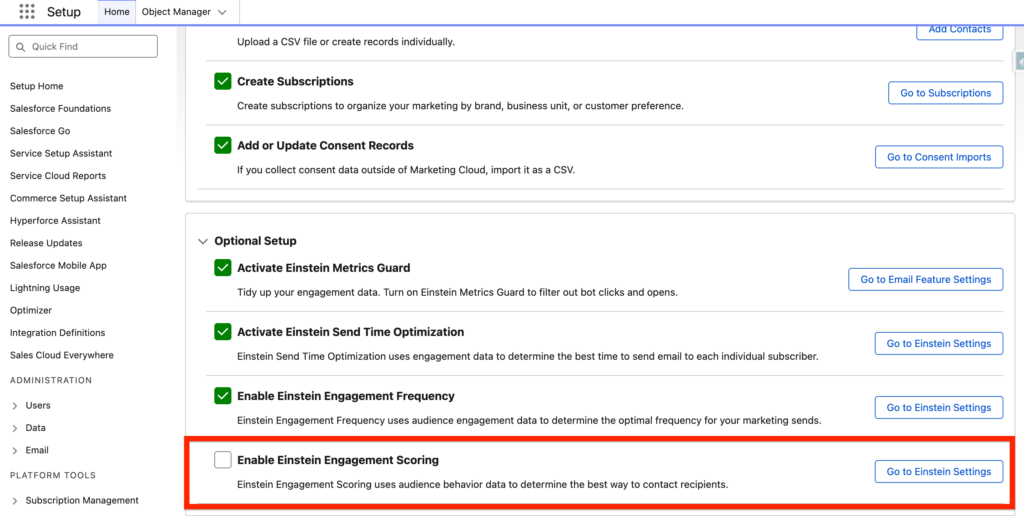Toggle the Create Subscriptions checkmark

pos(223,81)
